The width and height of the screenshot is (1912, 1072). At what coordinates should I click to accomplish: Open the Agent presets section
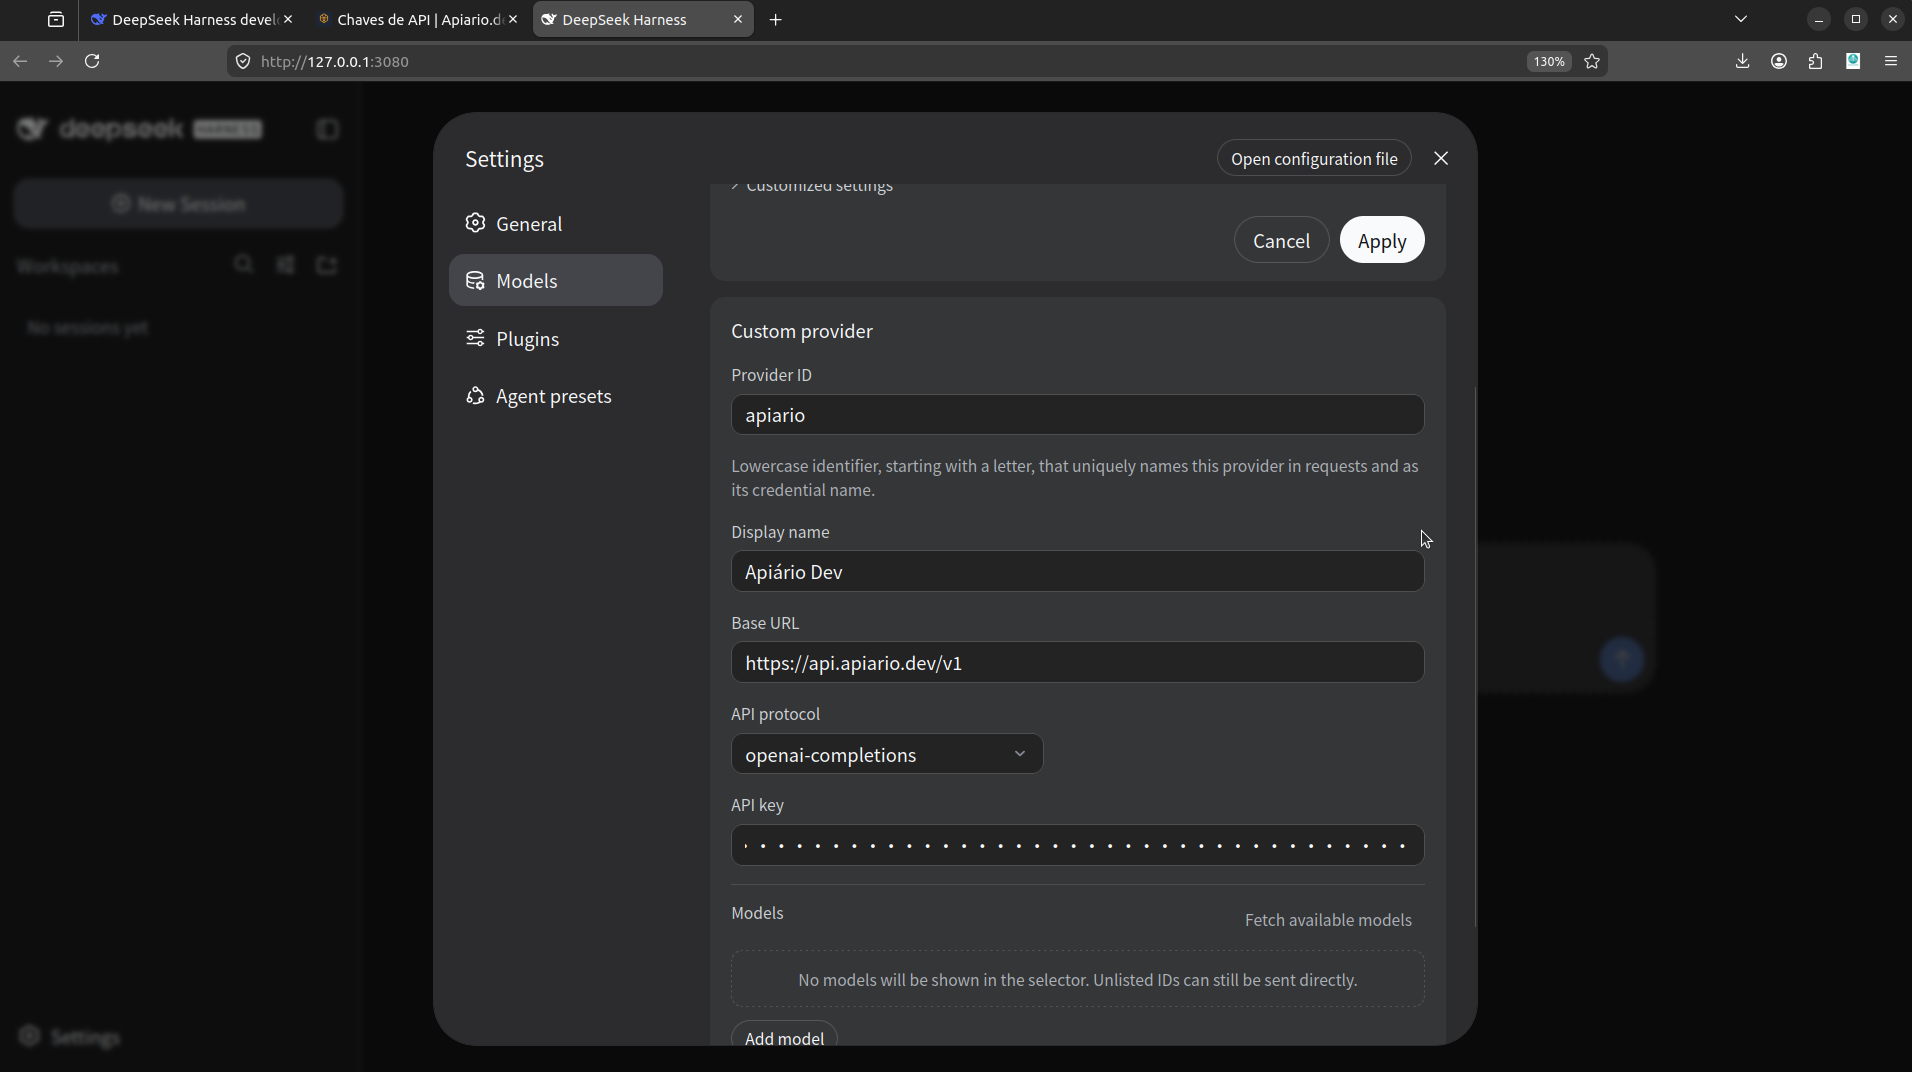point(556,396)
